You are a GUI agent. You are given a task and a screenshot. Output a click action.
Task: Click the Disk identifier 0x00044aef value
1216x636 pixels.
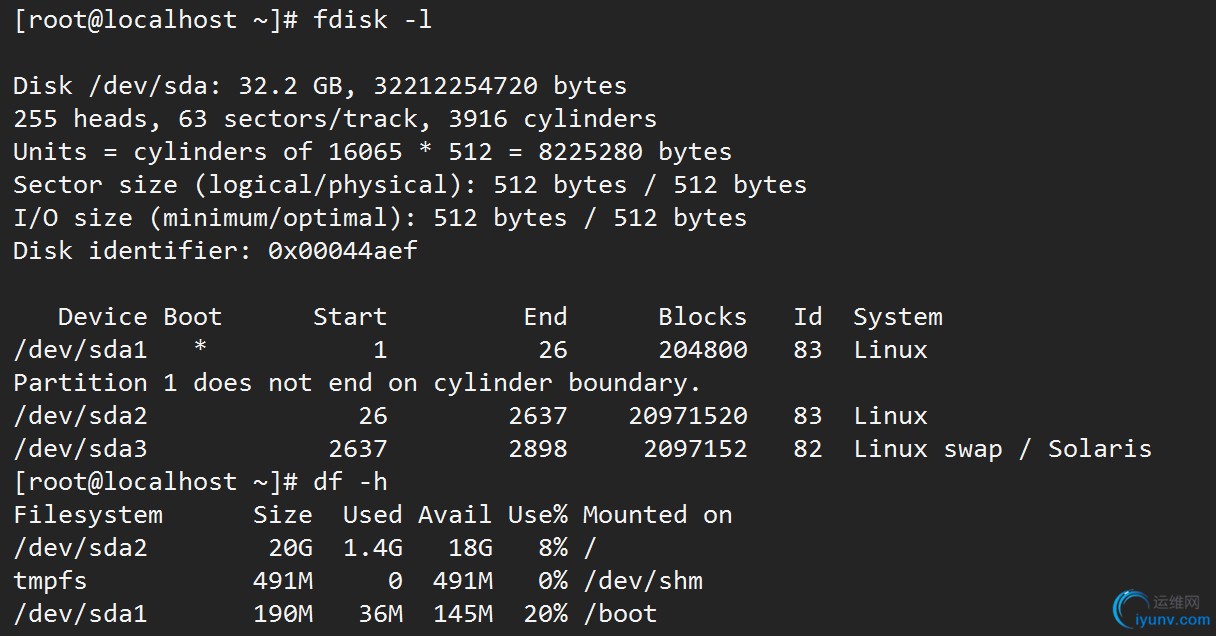point(342,251)
